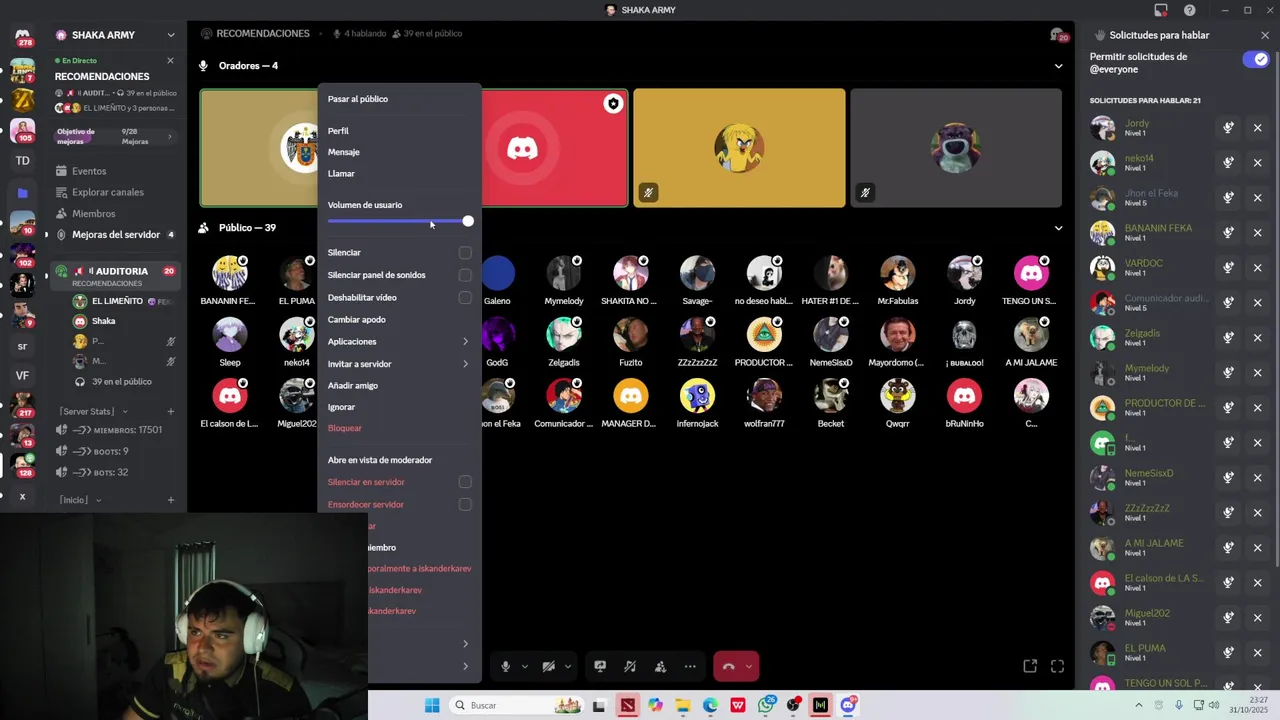Accept Zelgadis's request to speak
The width and height of the screenshot is (1280, 720).
(1228, 338)
